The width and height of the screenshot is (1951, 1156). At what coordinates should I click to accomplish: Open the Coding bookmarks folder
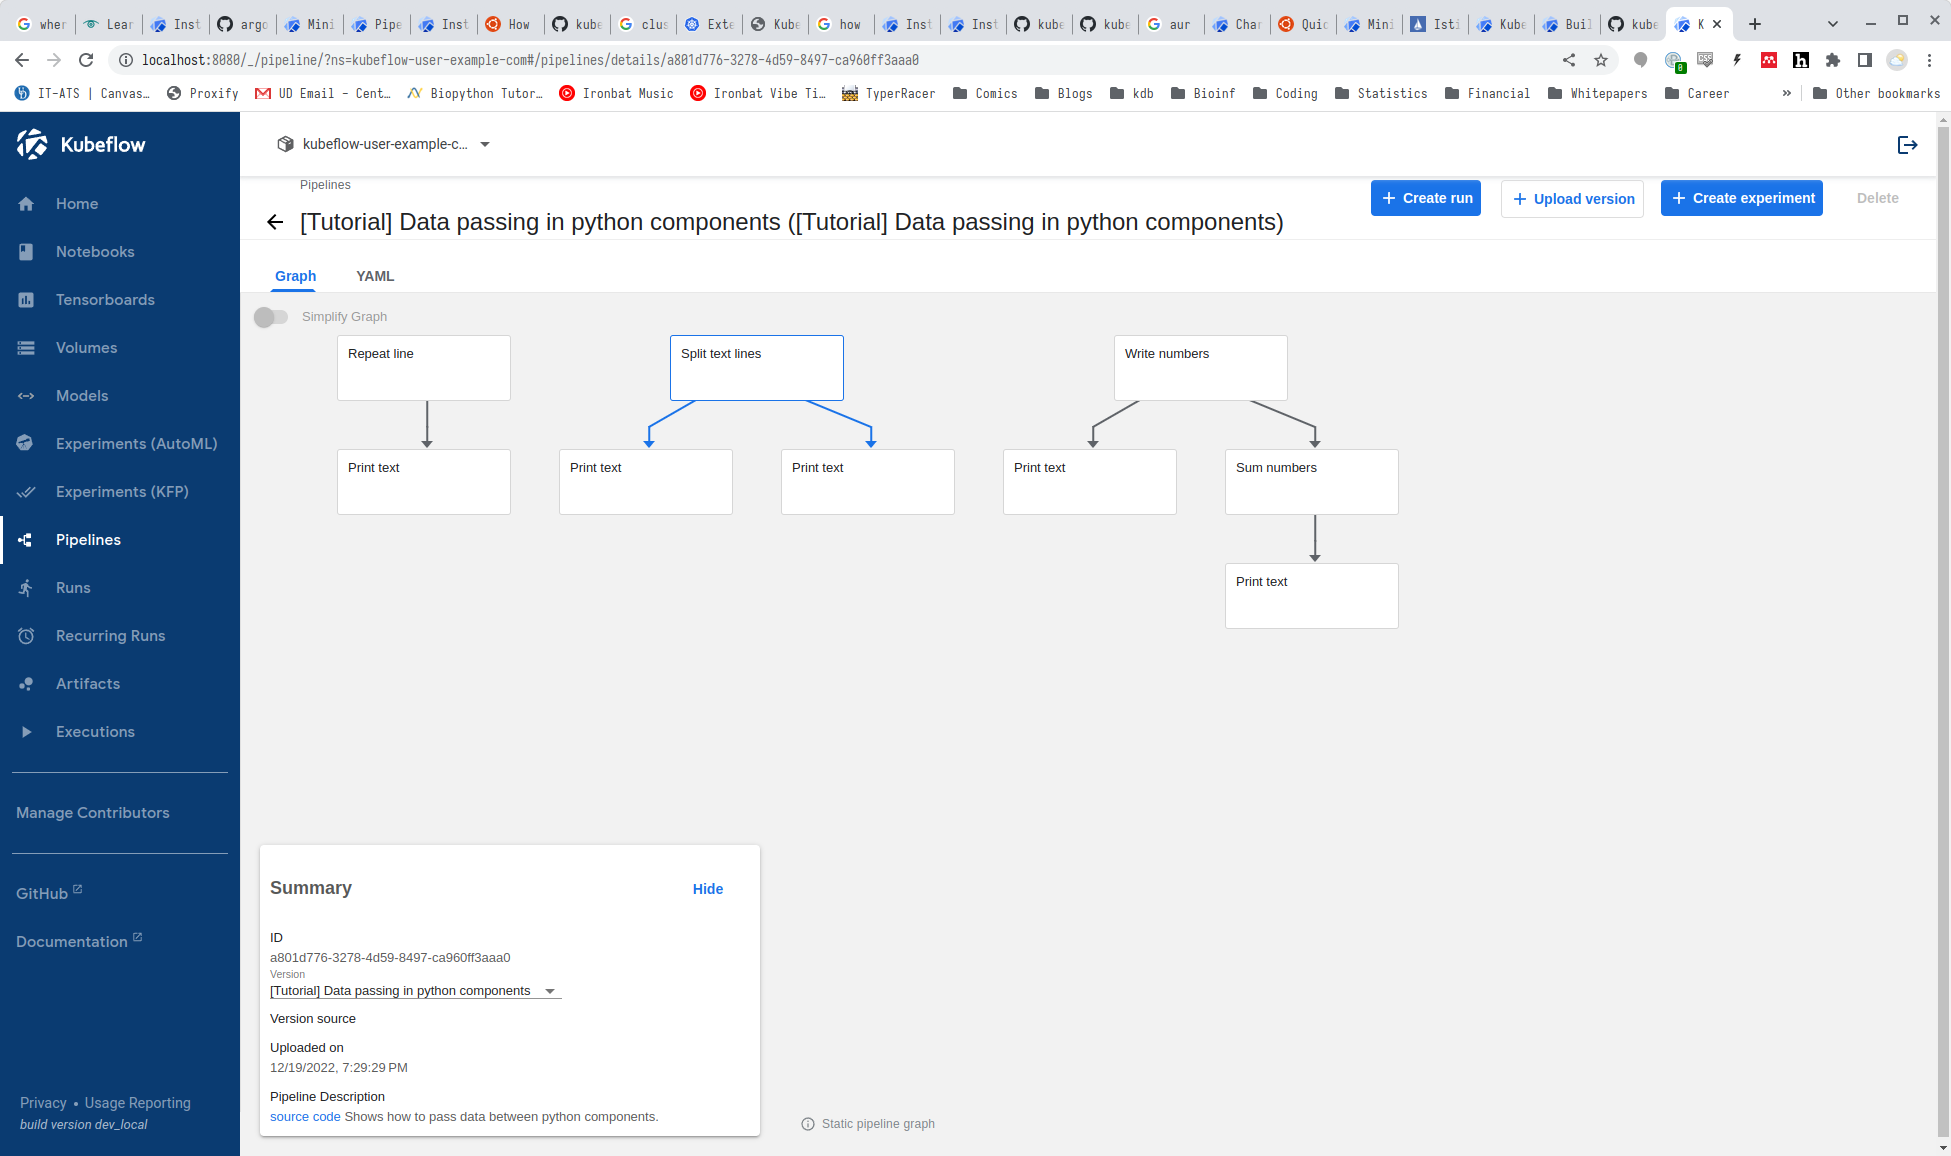tap(1285, 93)
